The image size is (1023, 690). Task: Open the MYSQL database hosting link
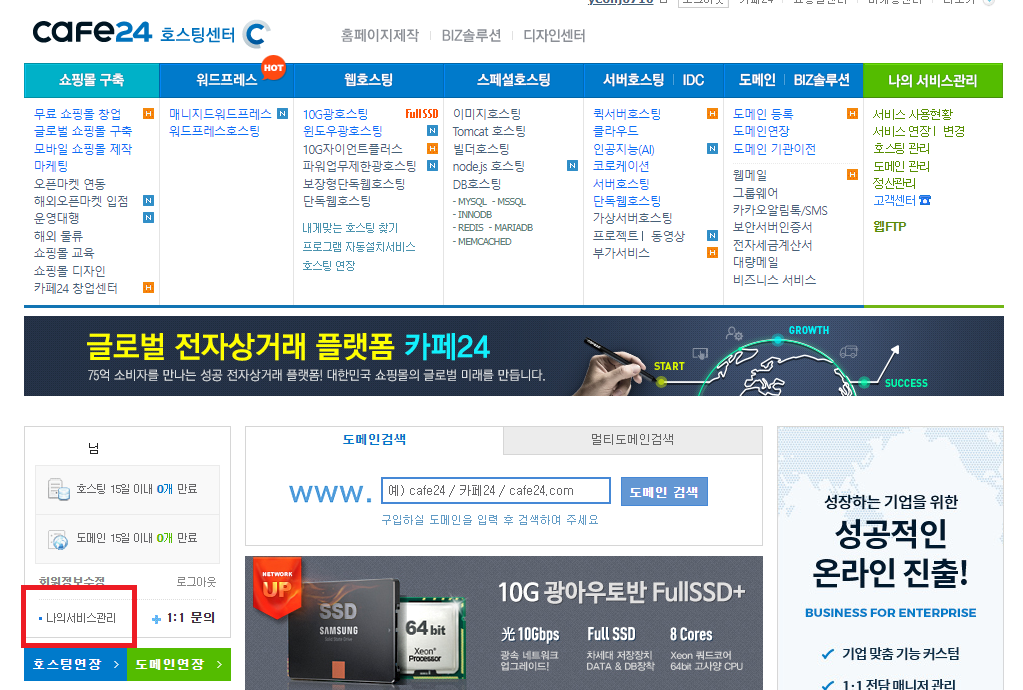tap(472, 202)
